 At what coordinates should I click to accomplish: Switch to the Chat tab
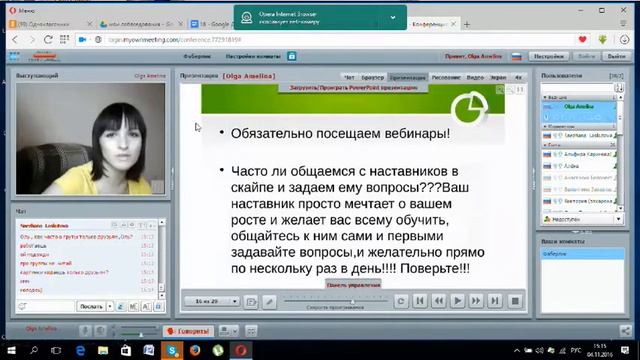click(349, 77)
